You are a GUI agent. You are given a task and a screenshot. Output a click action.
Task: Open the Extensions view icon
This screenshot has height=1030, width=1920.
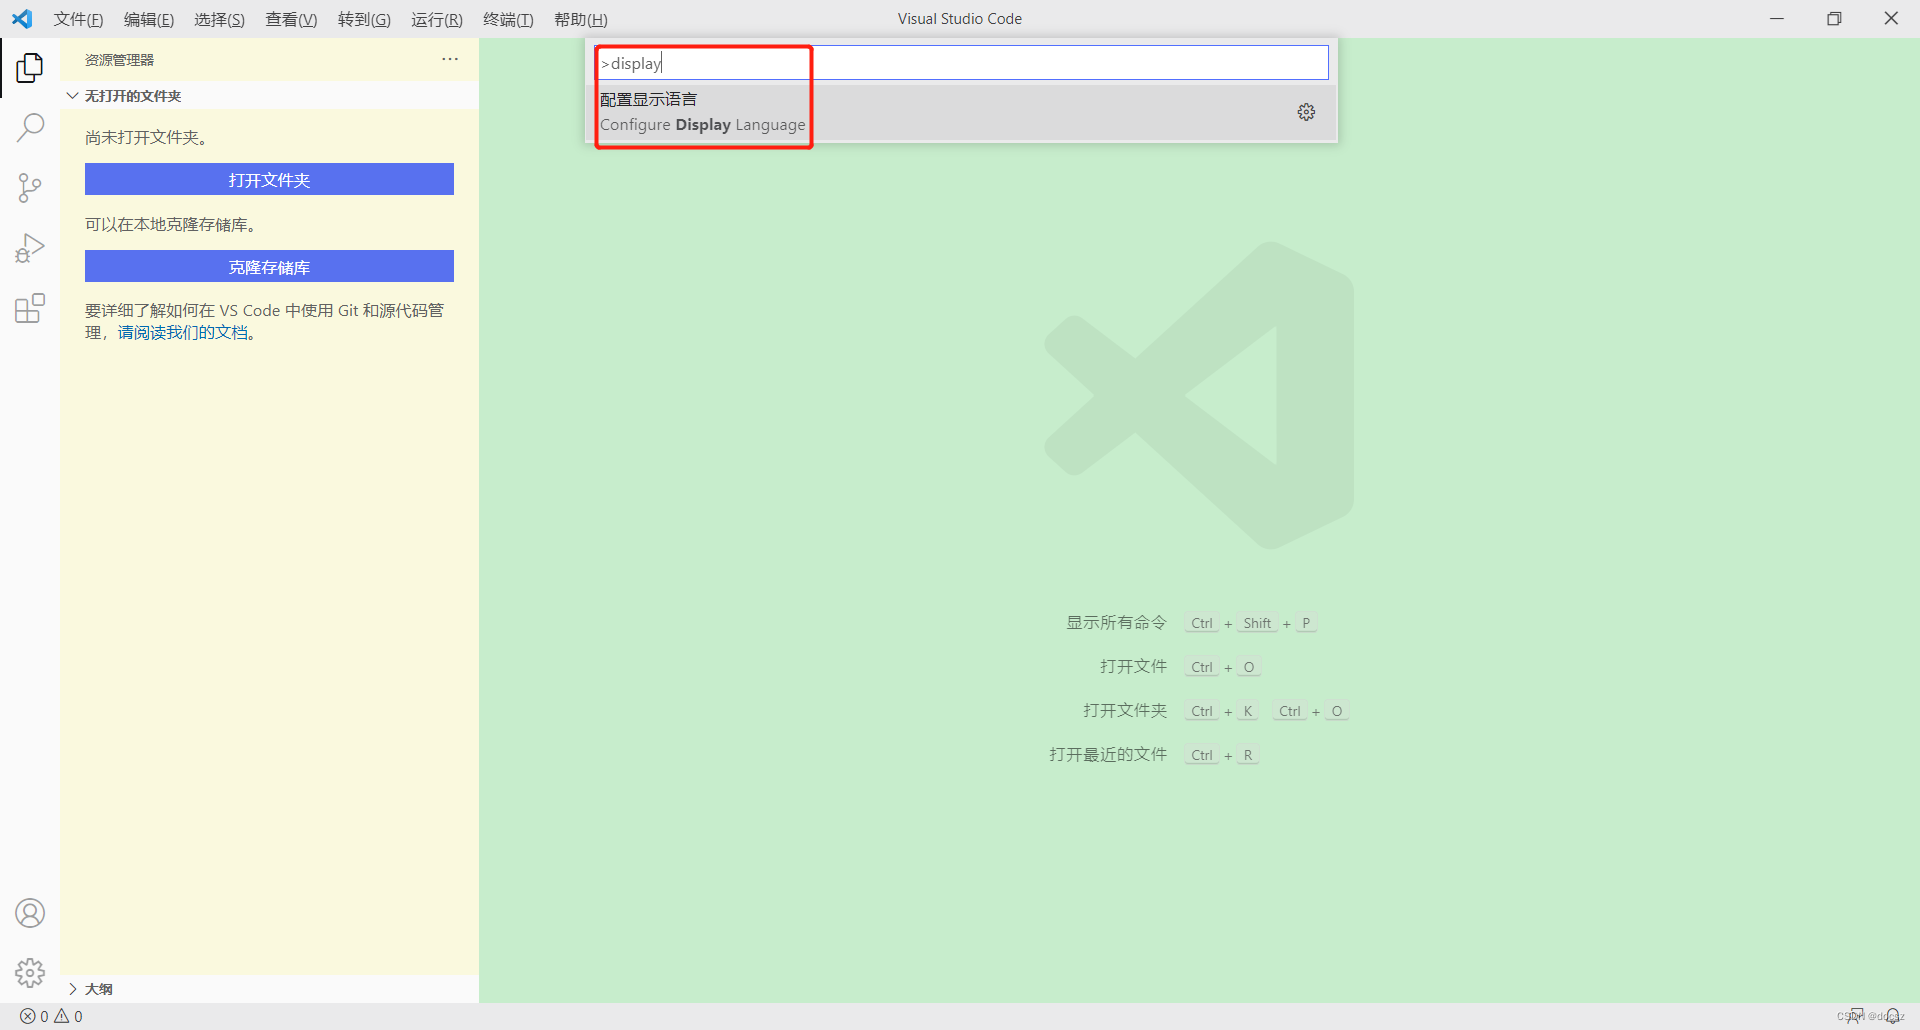coord(30,308)
